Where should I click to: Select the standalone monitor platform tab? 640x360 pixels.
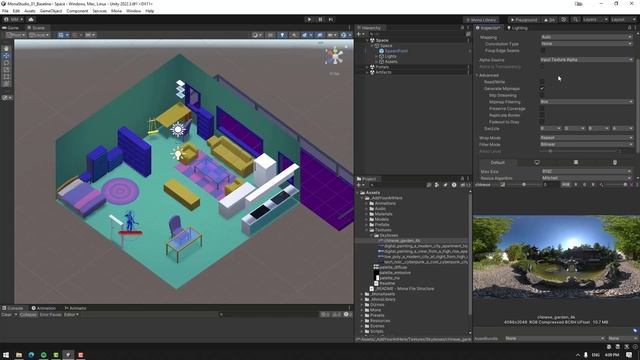(537, 162)
